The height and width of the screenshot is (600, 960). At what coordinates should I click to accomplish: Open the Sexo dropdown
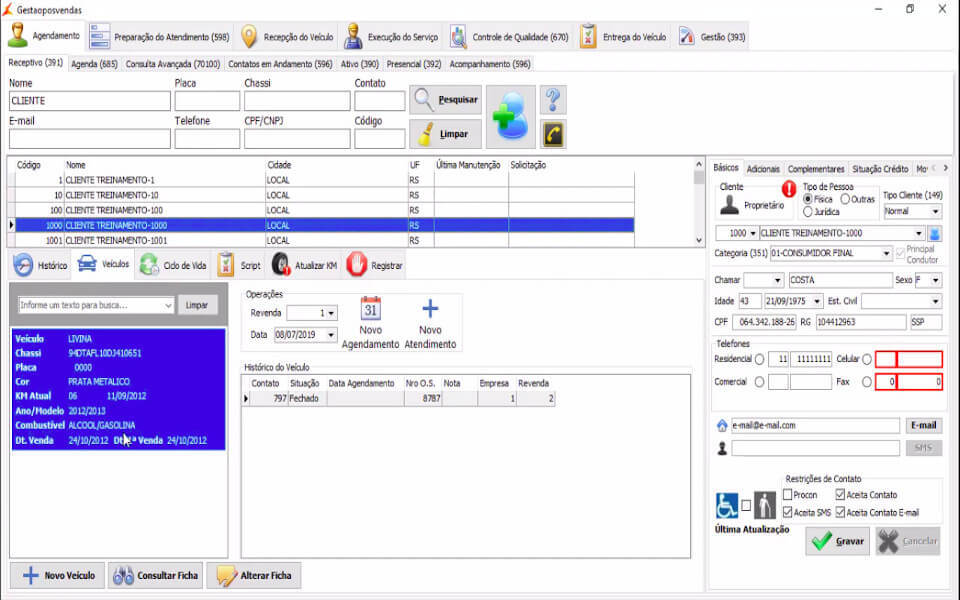point(936,280)
